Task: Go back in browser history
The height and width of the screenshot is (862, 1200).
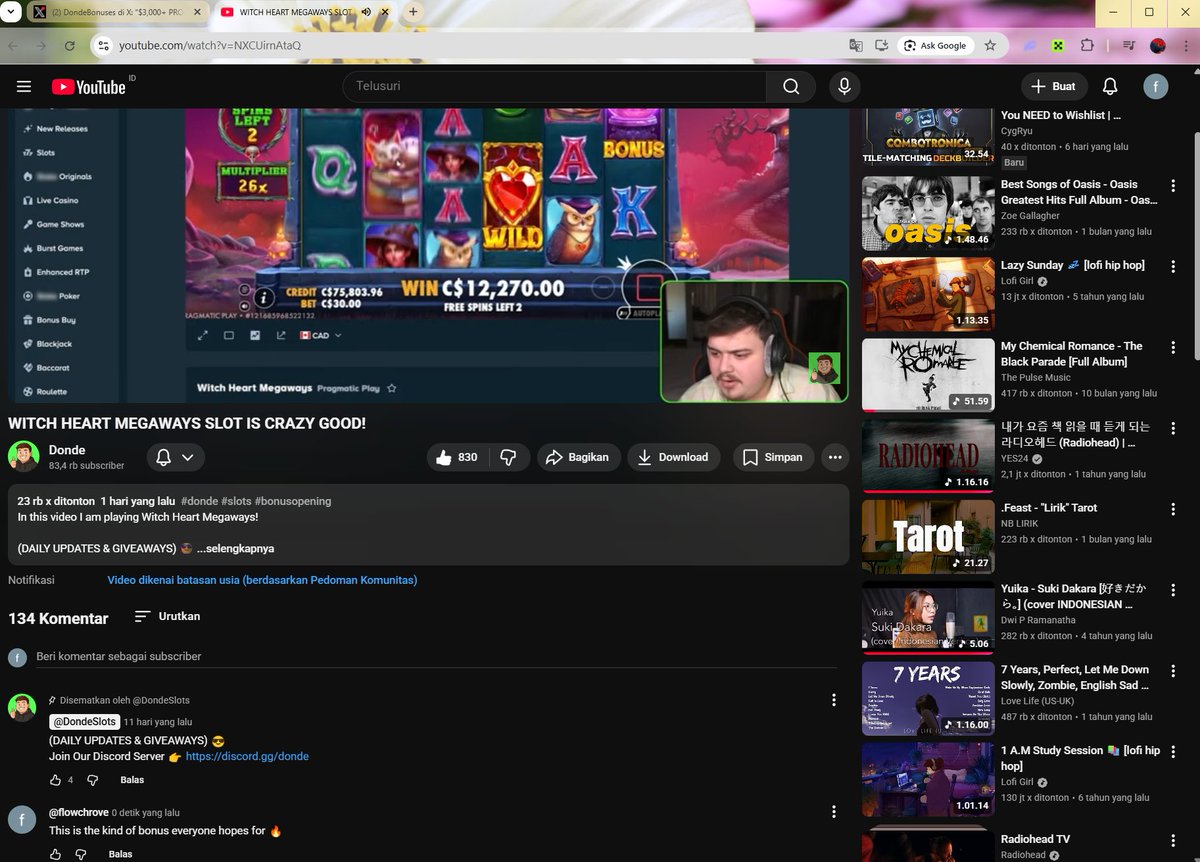Action: 13,45
